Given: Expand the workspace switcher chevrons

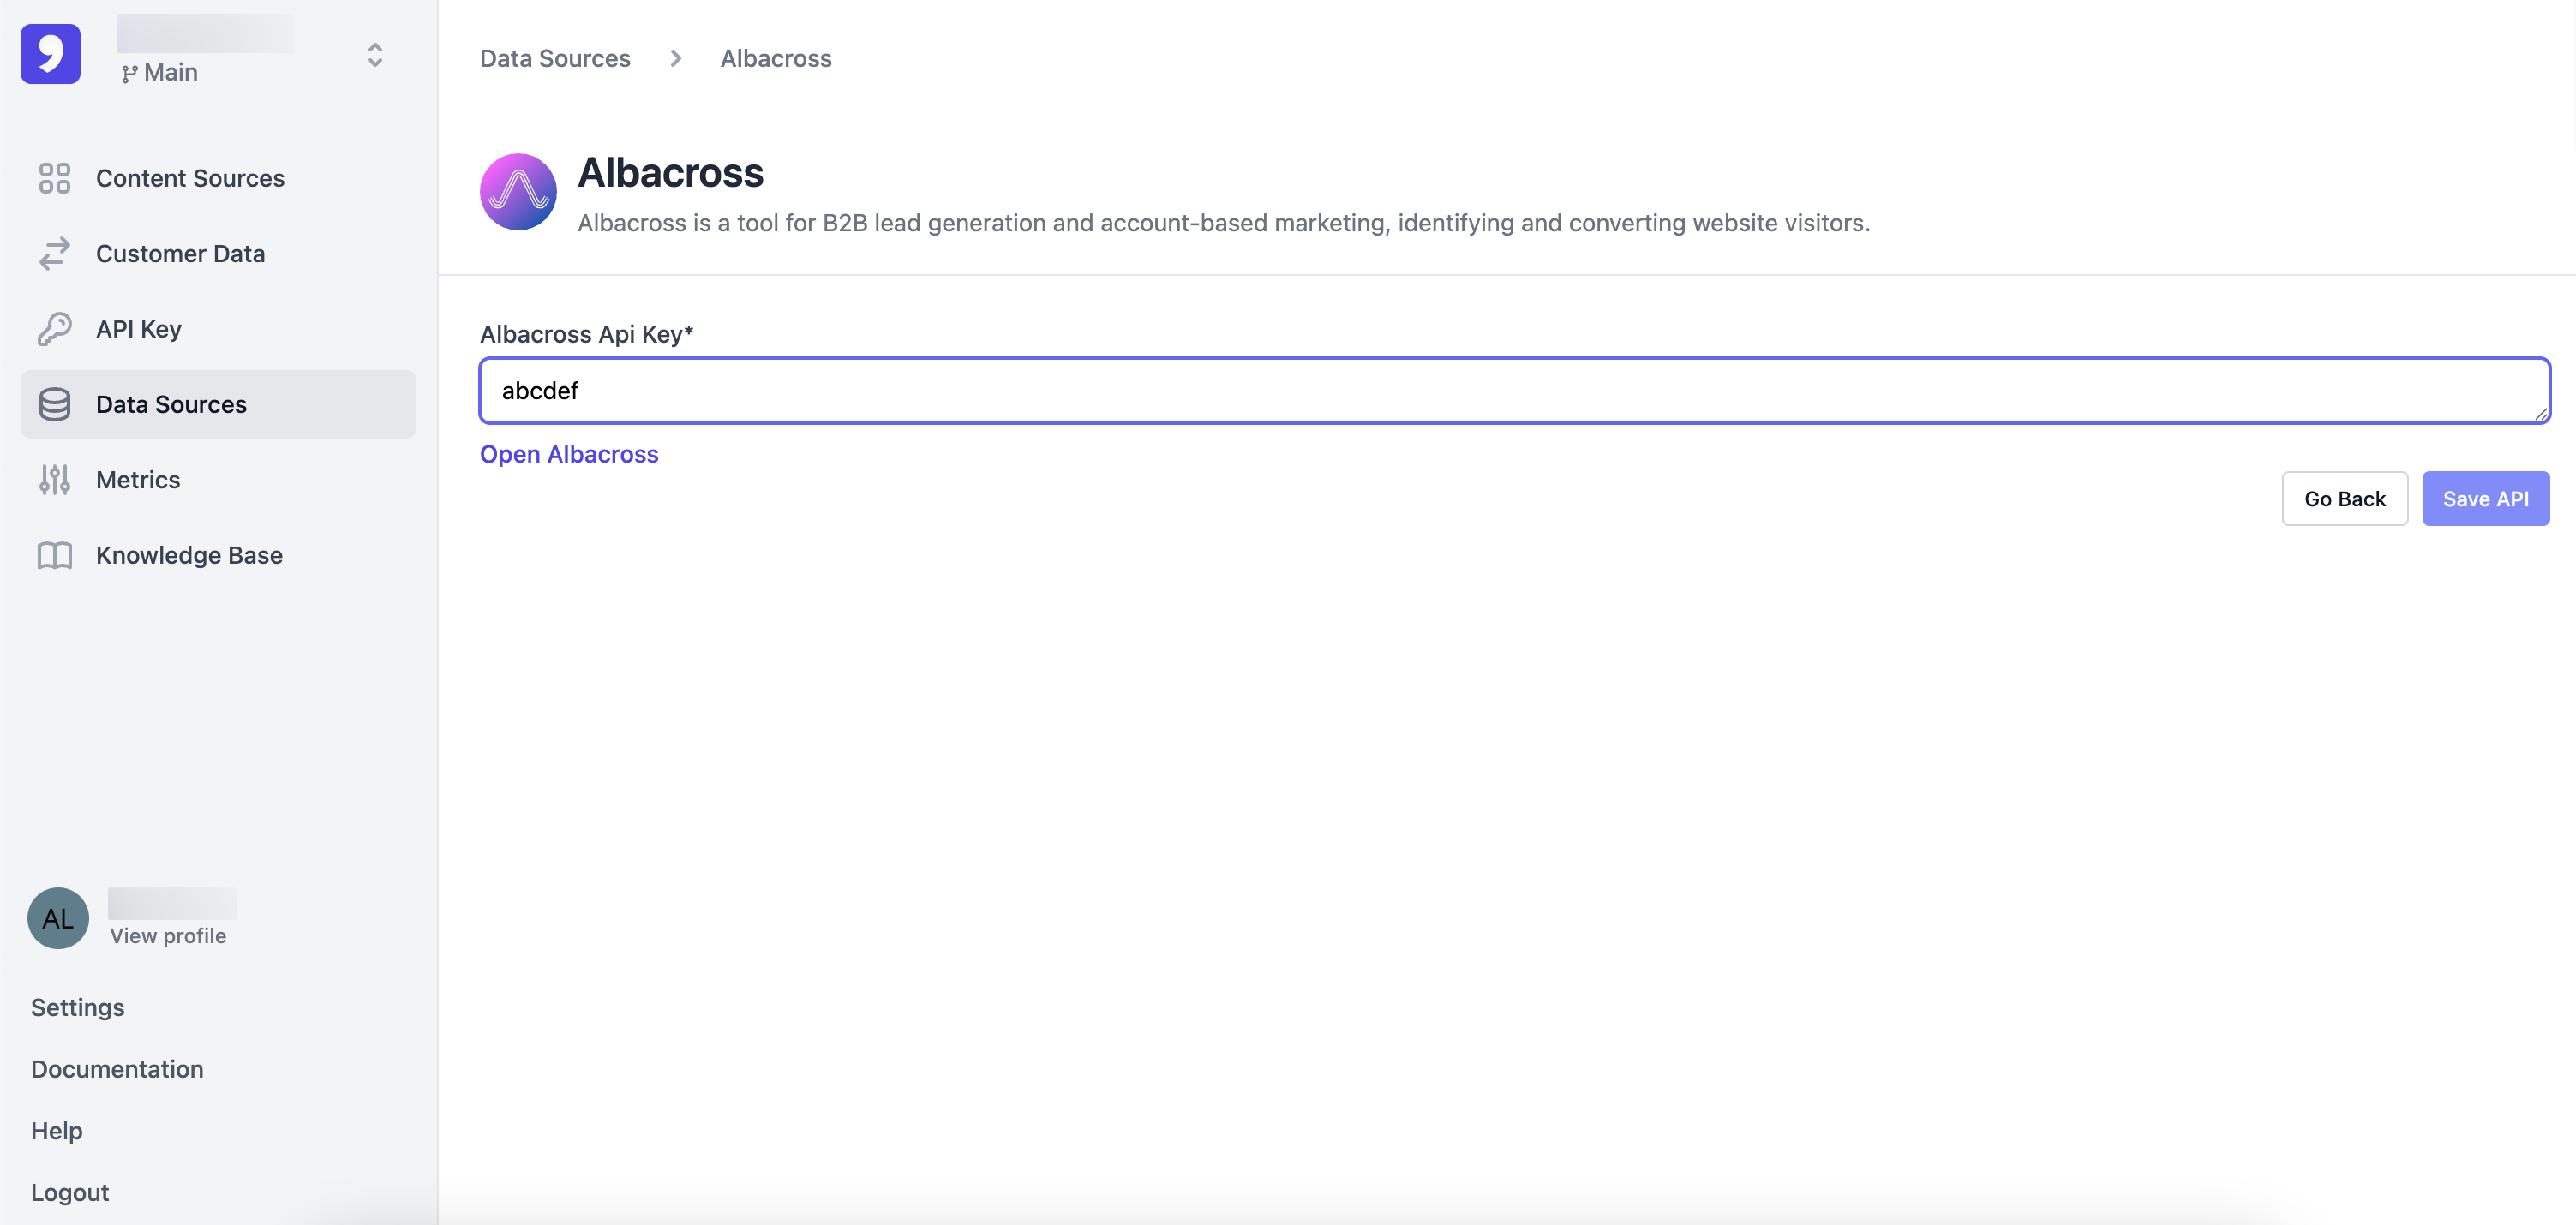Looking at the screenshot, I should [375, 55].
